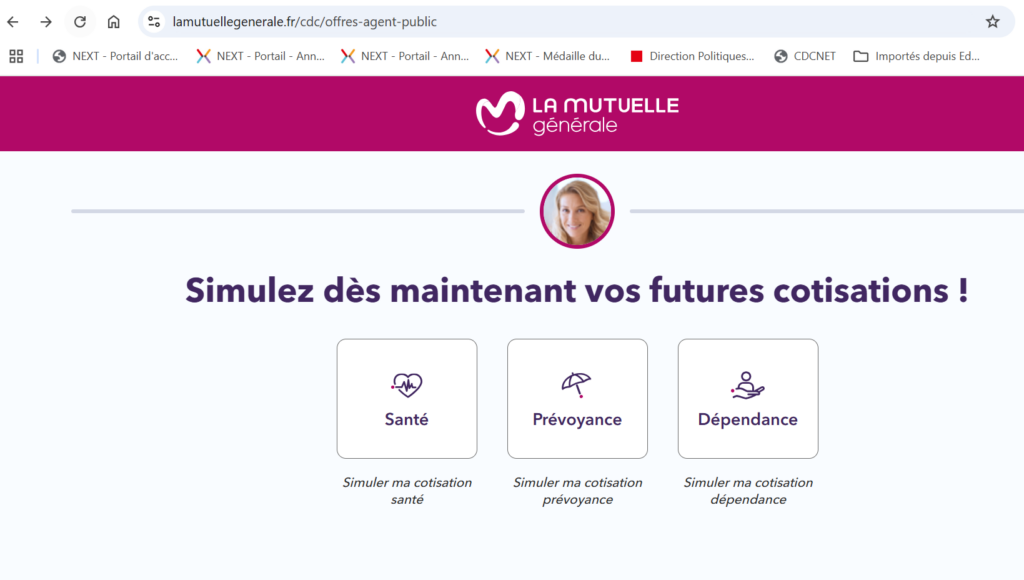
Task: Click La Mutuelle Générale logo
Action: 577,114
